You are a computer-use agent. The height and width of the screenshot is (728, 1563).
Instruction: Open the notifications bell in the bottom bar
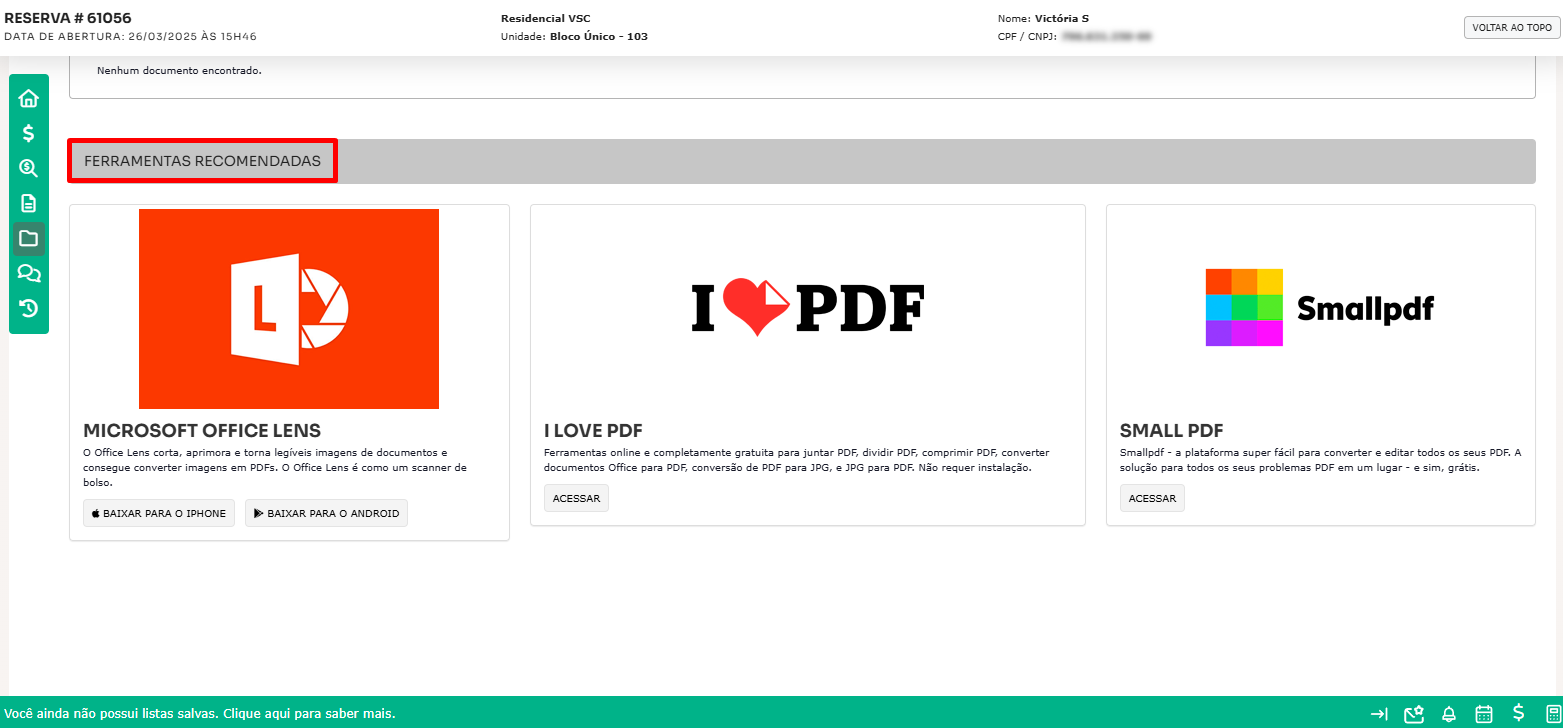[1449, 714]
